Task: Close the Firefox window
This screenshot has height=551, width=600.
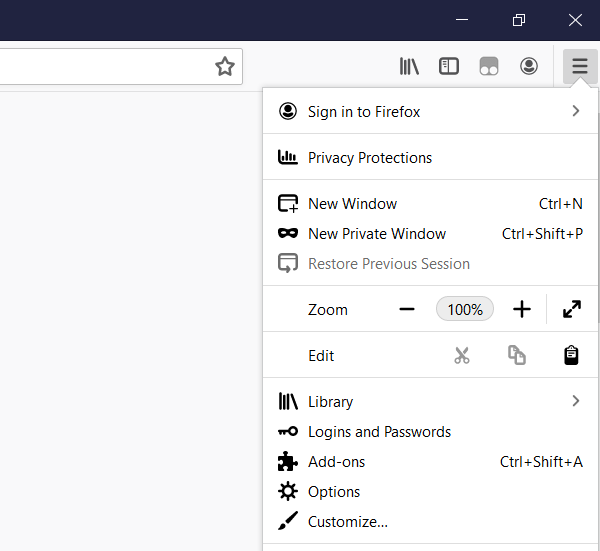Action: point(575,20)
